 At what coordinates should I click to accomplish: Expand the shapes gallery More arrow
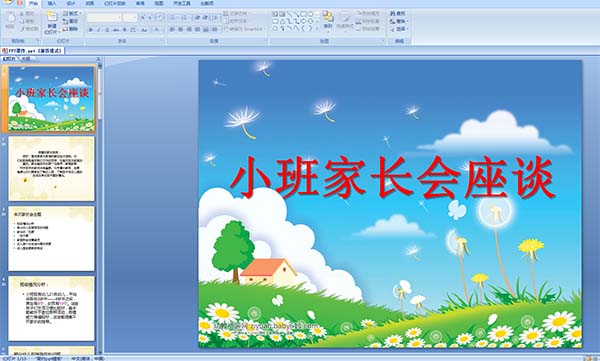pos(317,29)
